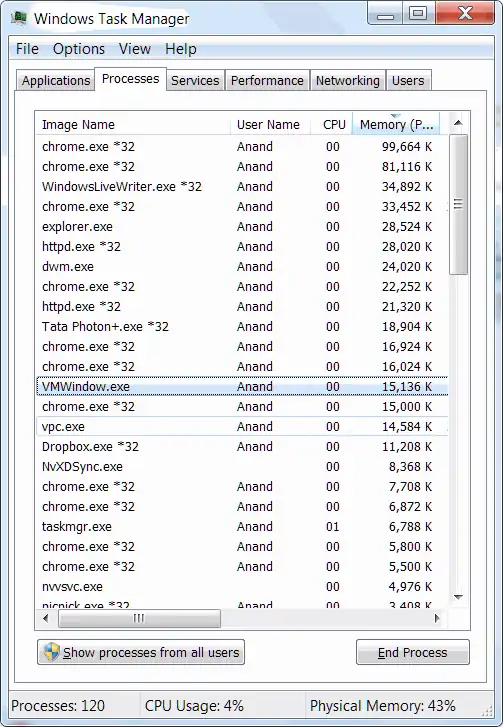Image resolution: width=503 pixels, height=727 pixels.
Task: Click the horizontal scrollbar thumb
Action: click(x=139, y=618)
